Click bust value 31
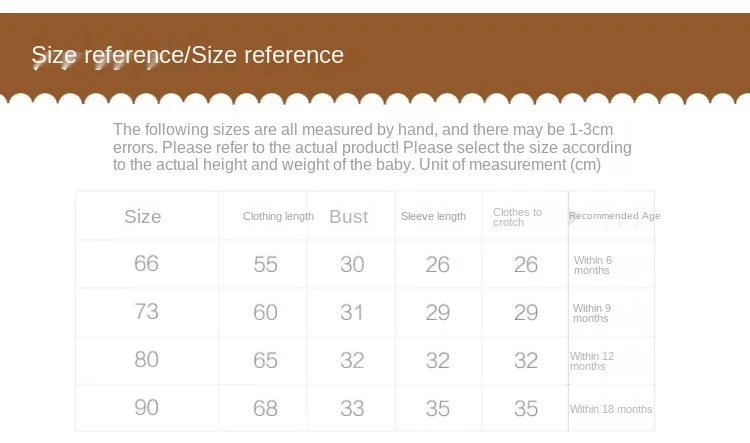 pyautogui.click(x=352, y=313)
